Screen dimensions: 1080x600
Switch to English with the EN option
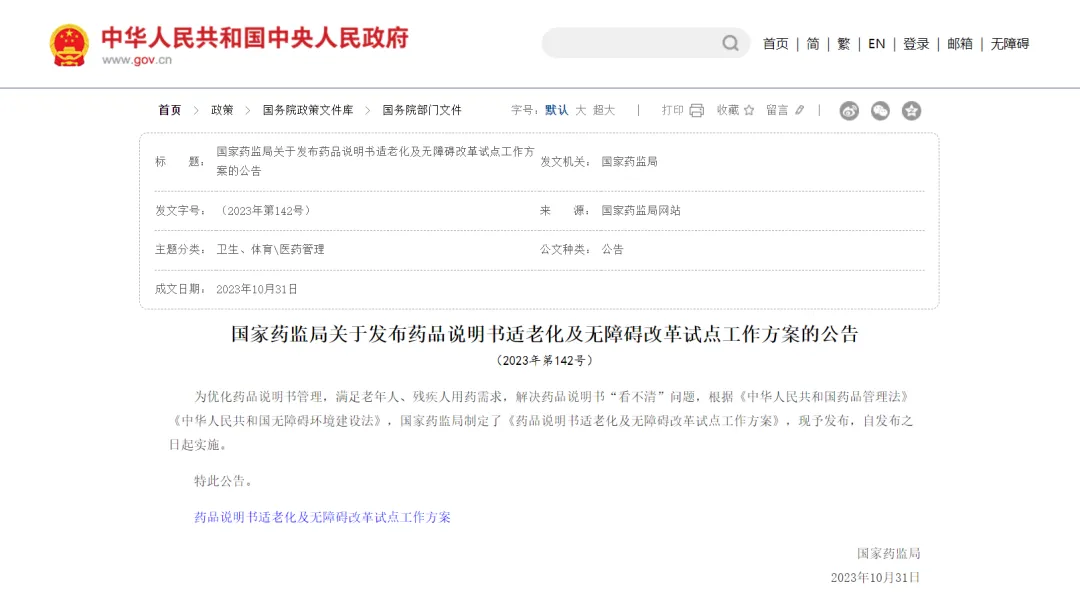pyautogui.click(x=876, y=44)
